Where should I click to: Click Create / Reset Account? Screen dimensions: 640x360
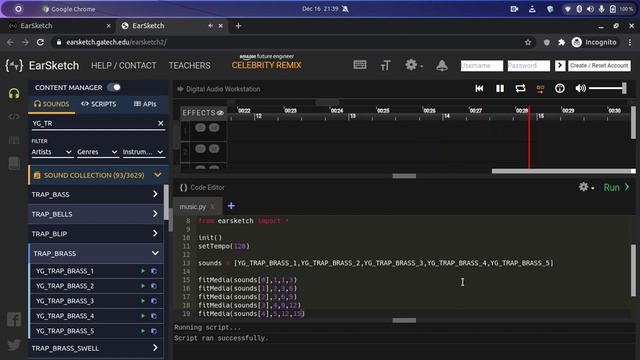pyautogui.click(x=599, y=65)
